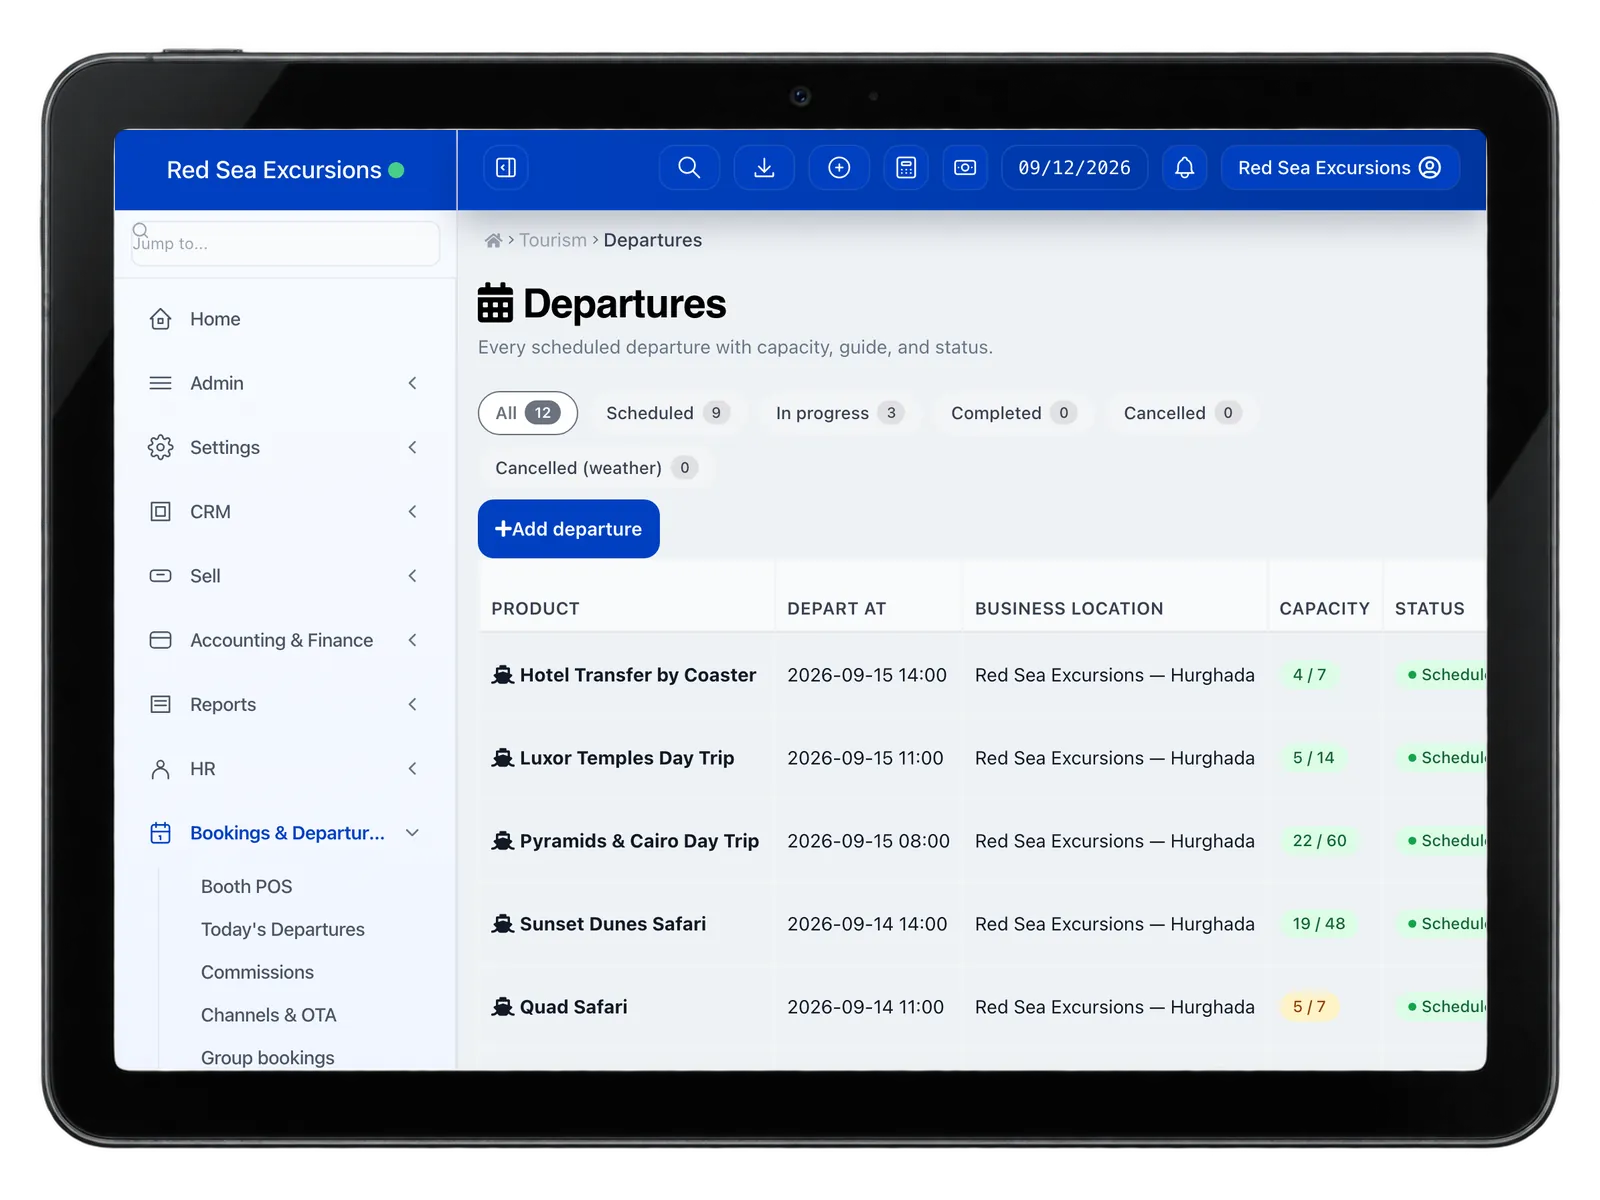Click the Tourism breadcrumb link
The image size is (1600, 1200).
553,240
